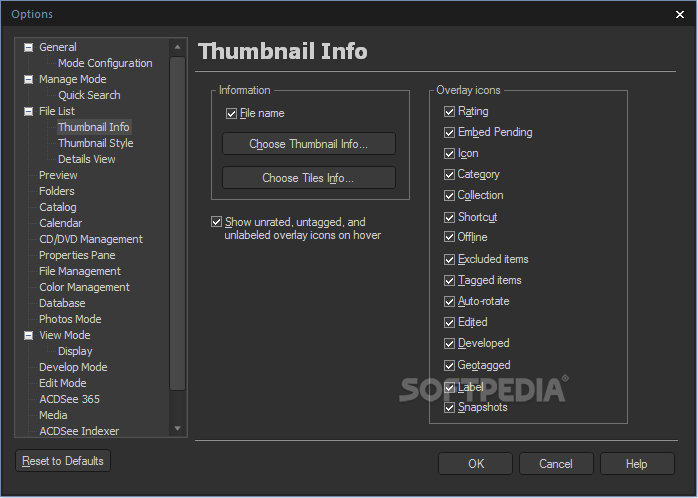Cancel the Options dialog

556,464
